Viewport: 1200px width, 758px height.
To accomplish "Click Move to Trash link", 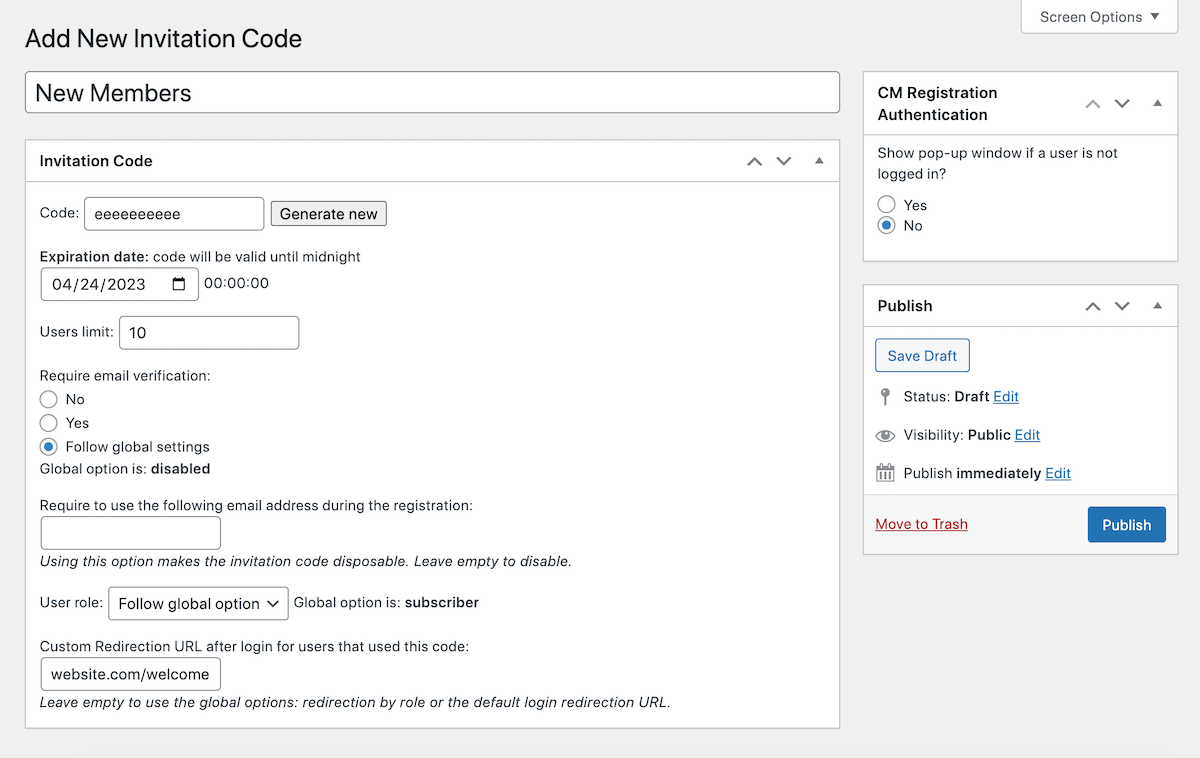I will pos(921,524).
